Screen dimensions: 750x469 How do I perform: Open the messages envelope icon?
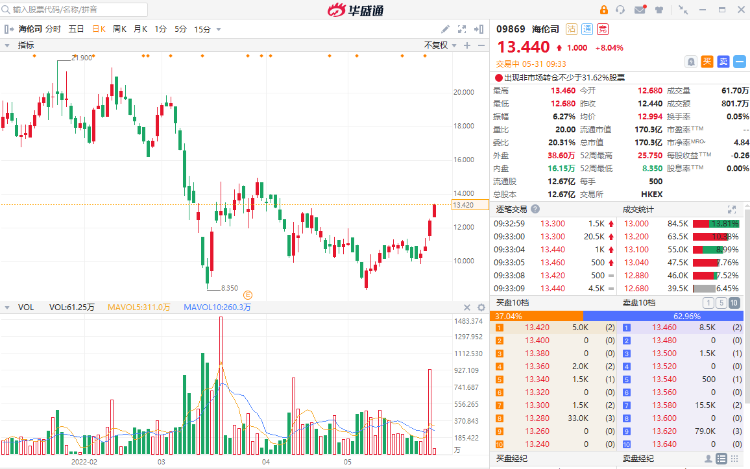click(641, 10)
